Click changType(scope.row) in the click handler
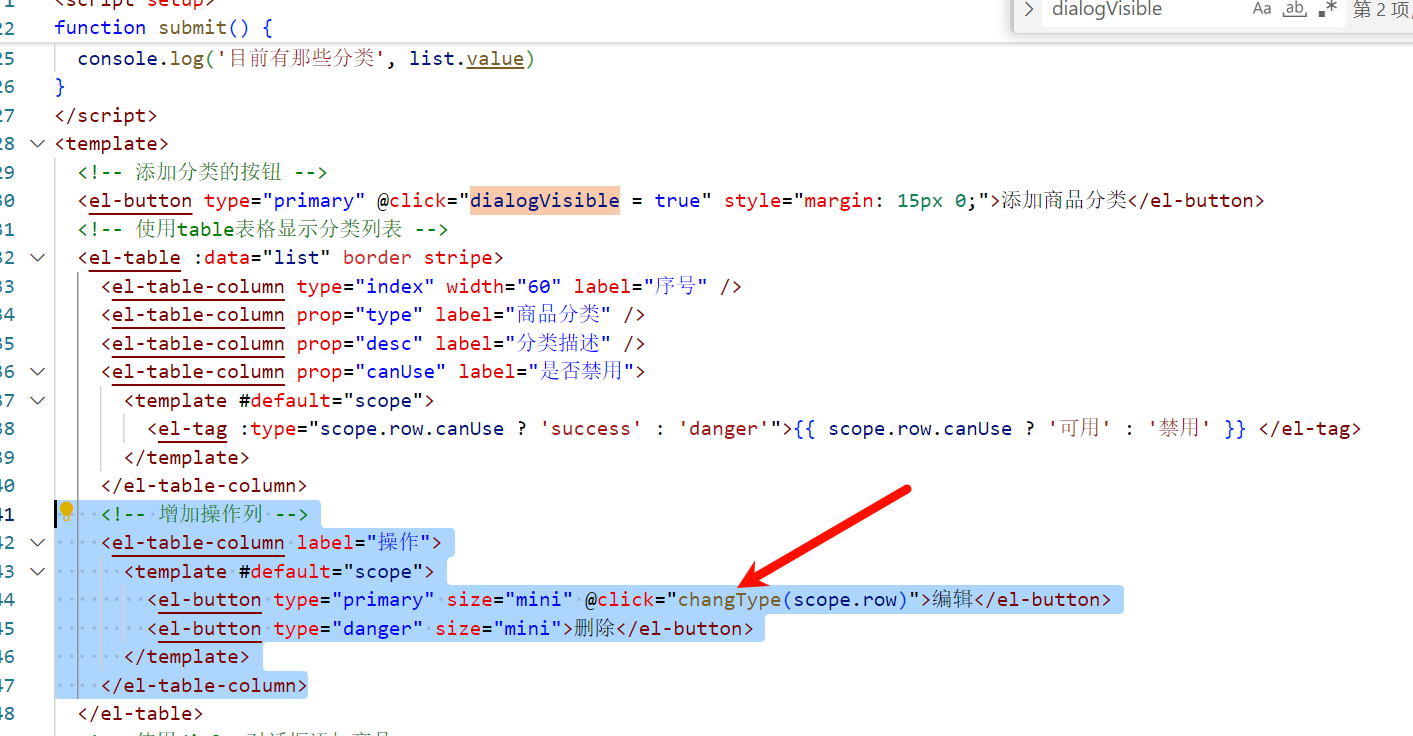Viewport: 1413px width, 736px height. pos(791,599)
